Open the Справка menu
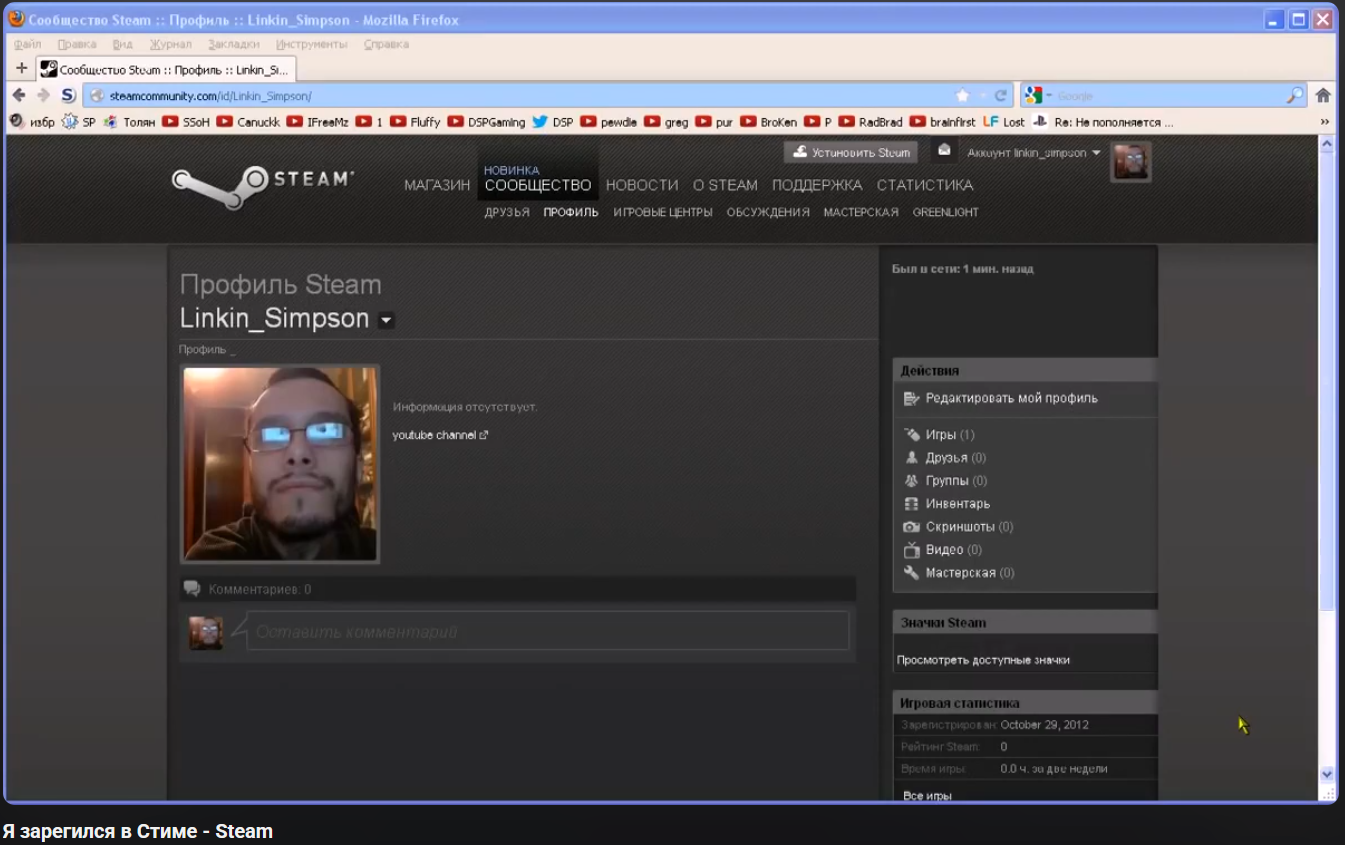Image resolution: width=1345 pixels, height=845 pixels. [386, 44]
